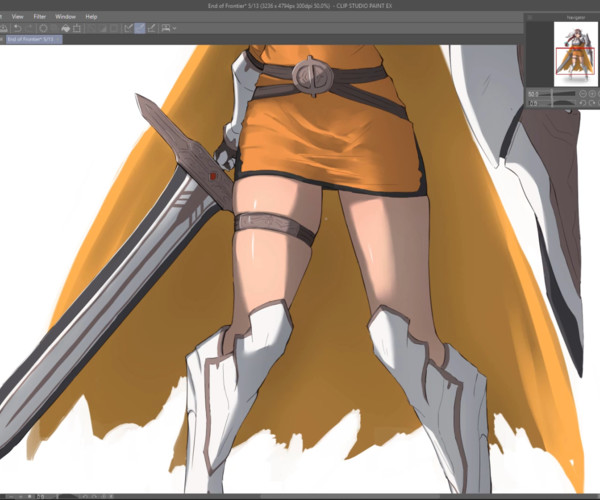Screen dimensions: 600x500
Task: Open the Navigator panel menu icon
Action: 530,17
